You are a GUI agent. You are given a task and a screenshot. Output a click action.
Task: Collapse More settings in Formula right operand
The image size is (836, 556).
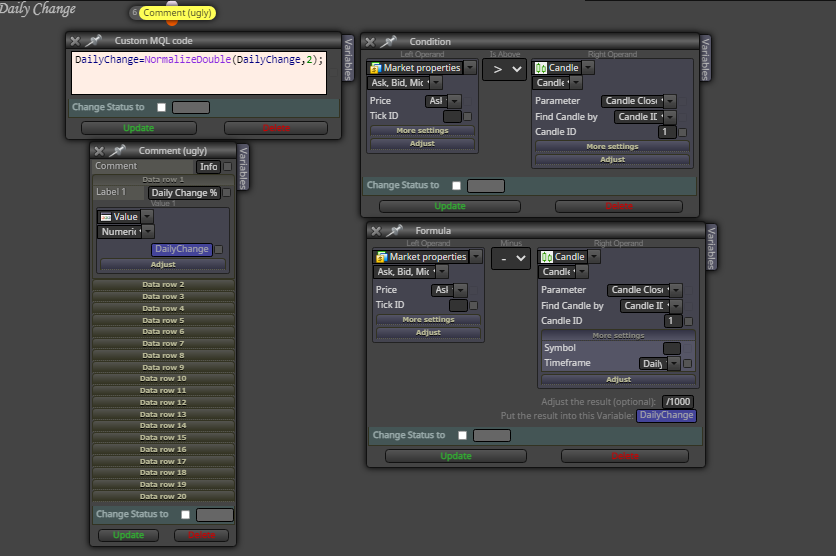click(618, 336)
